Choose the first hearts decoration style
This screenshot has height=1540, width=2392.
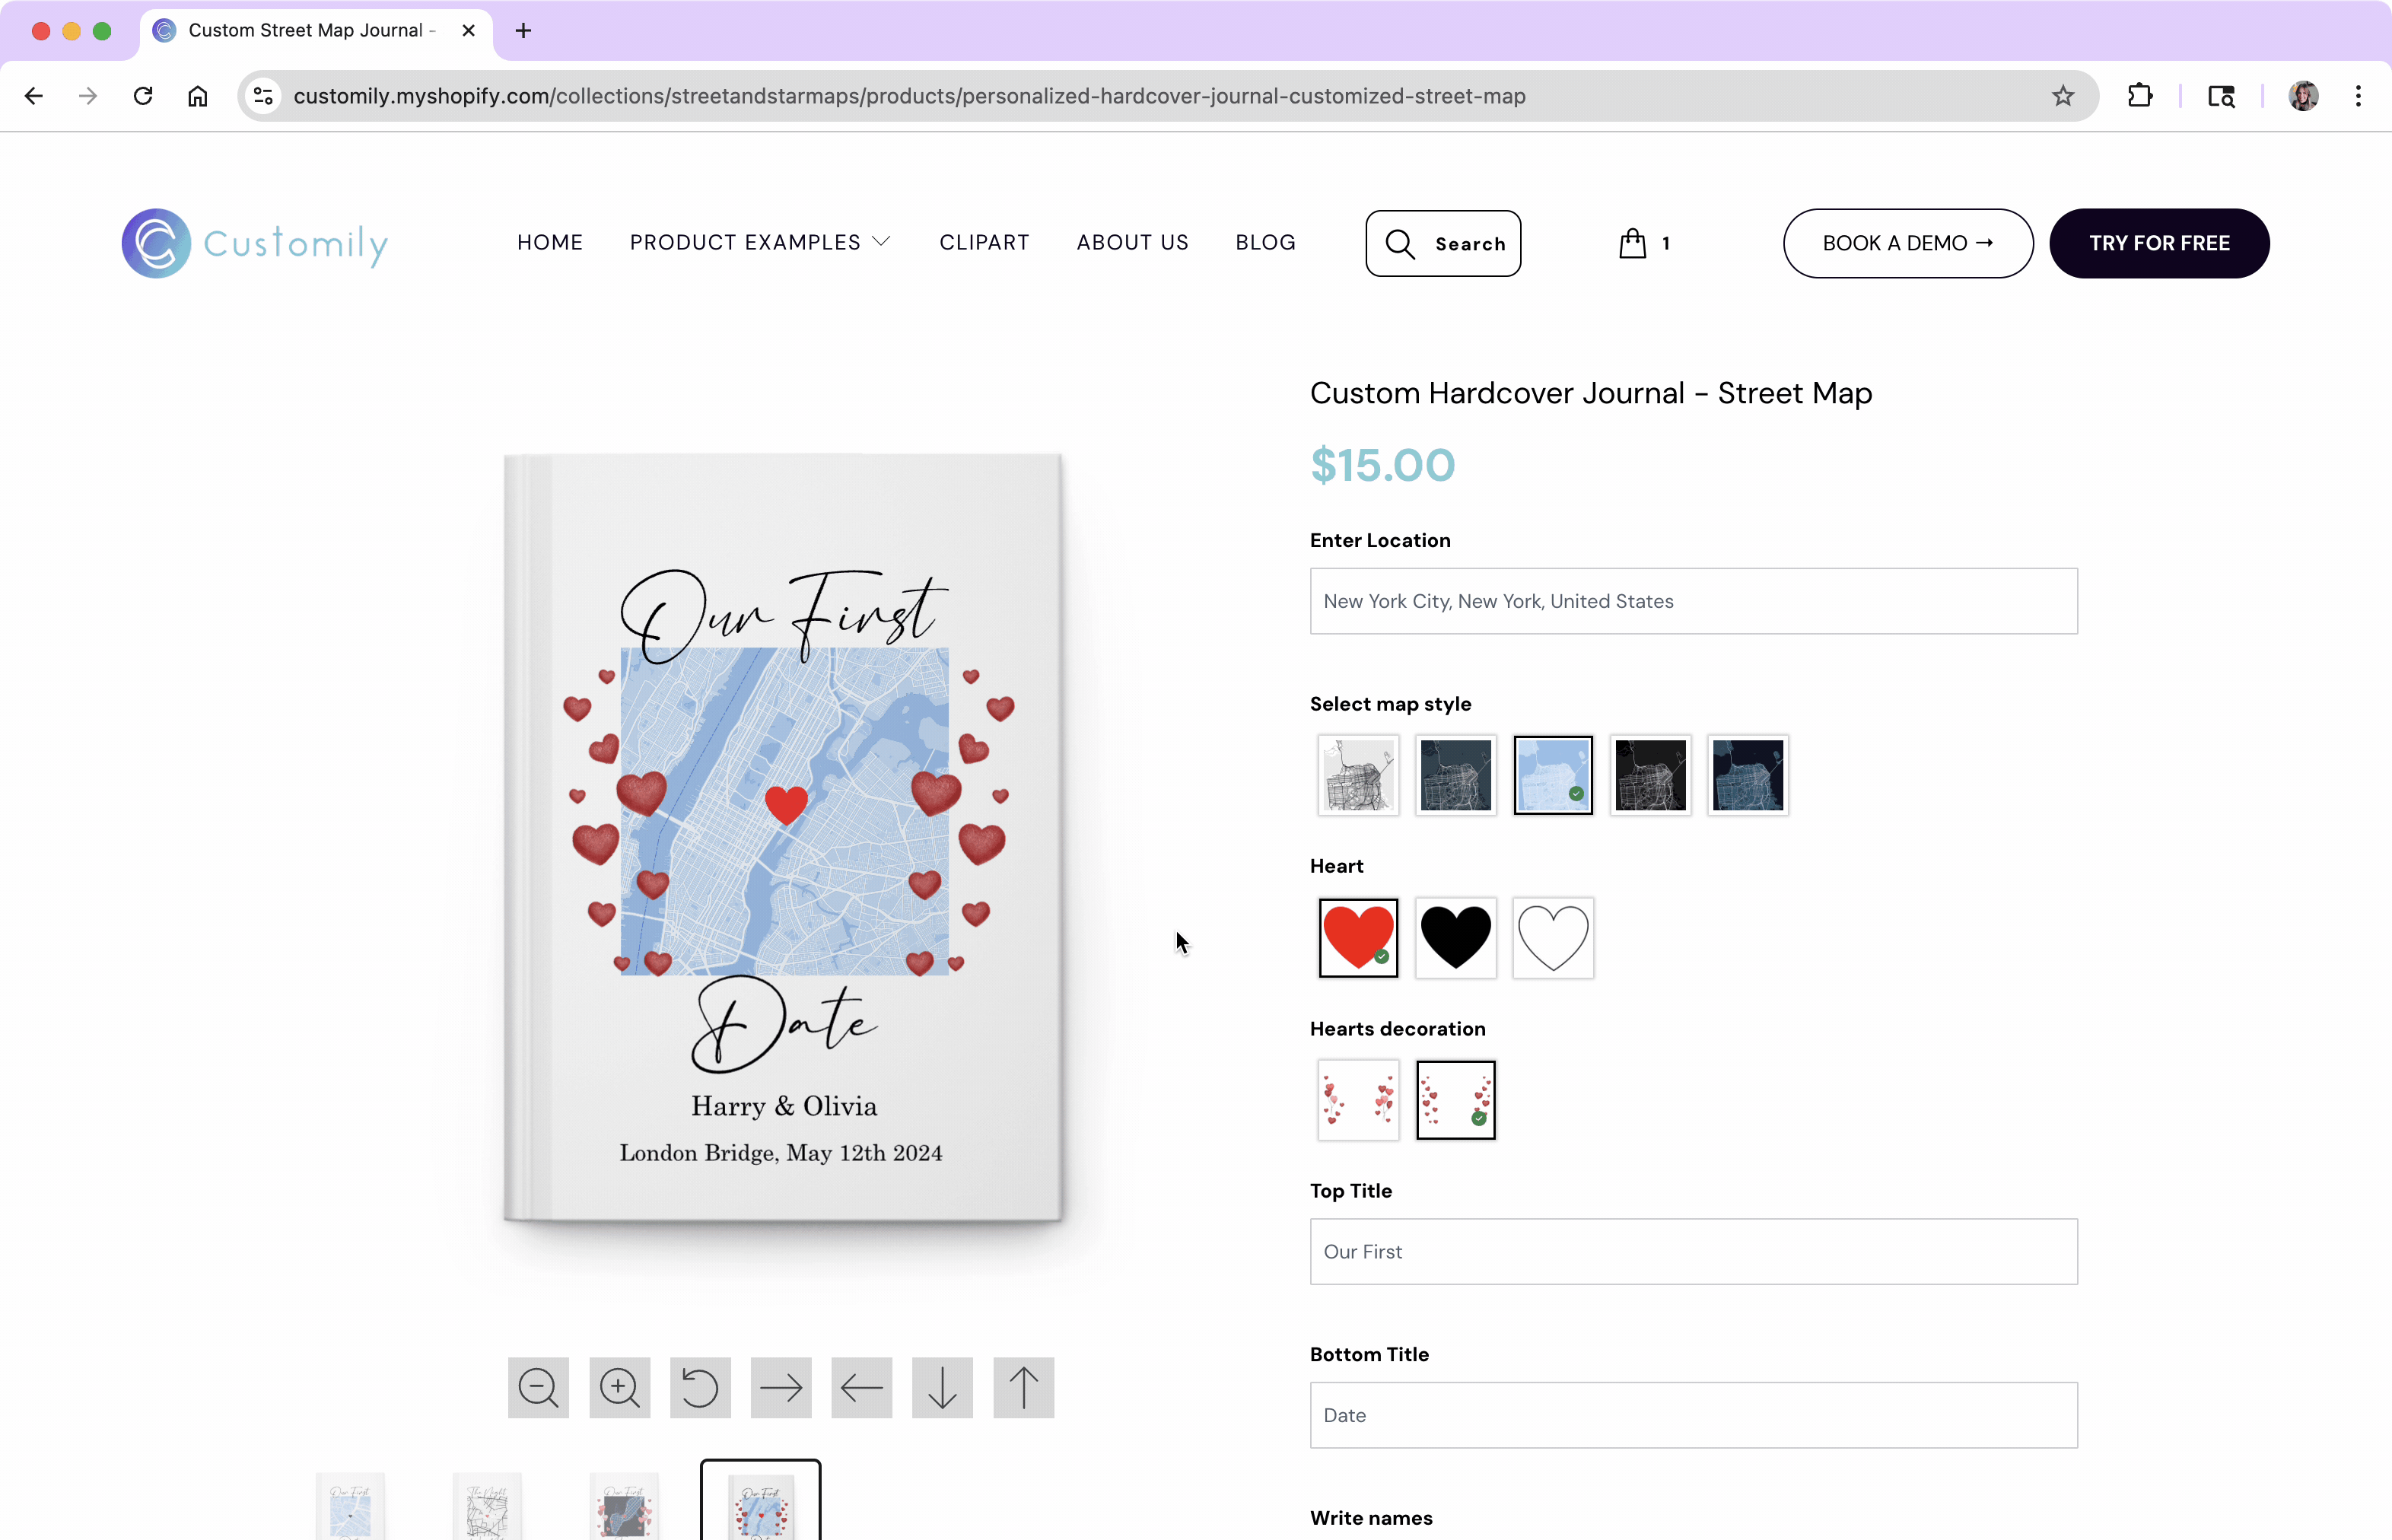point(1358,1100)
